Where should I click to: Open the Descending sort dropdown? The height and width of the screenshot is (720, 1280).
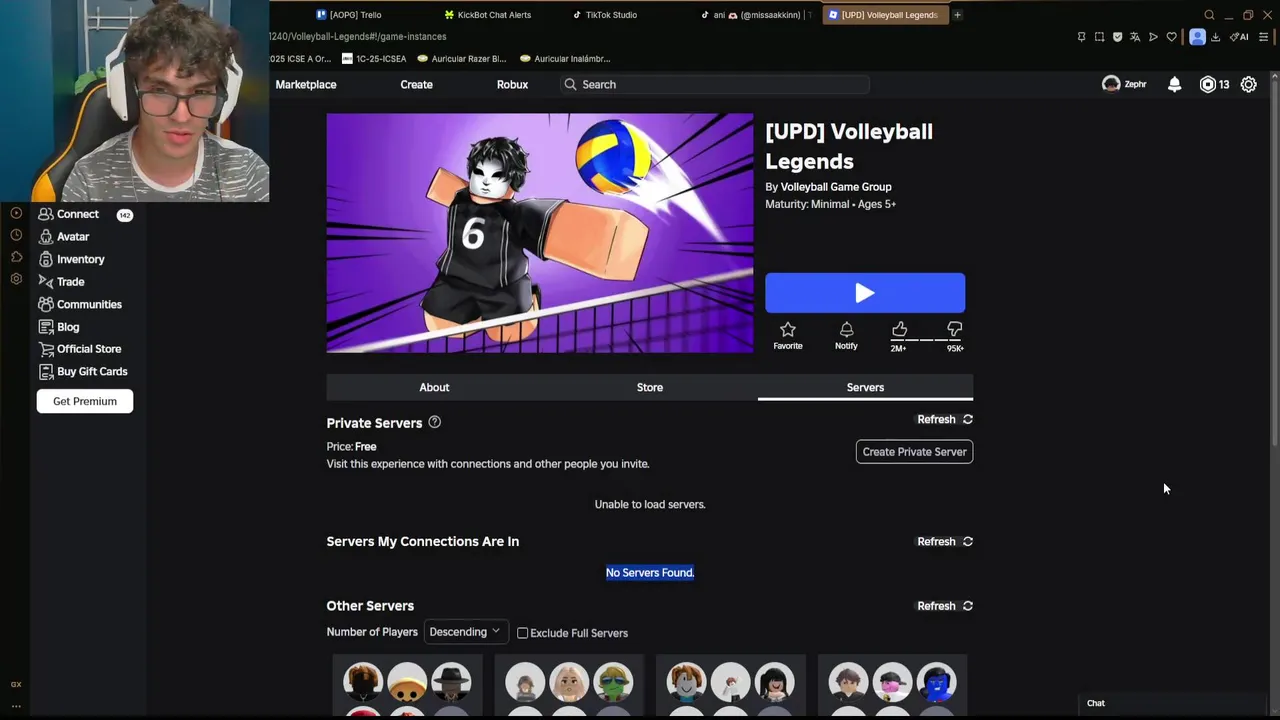pyautogui.click(x=464, y=632)
